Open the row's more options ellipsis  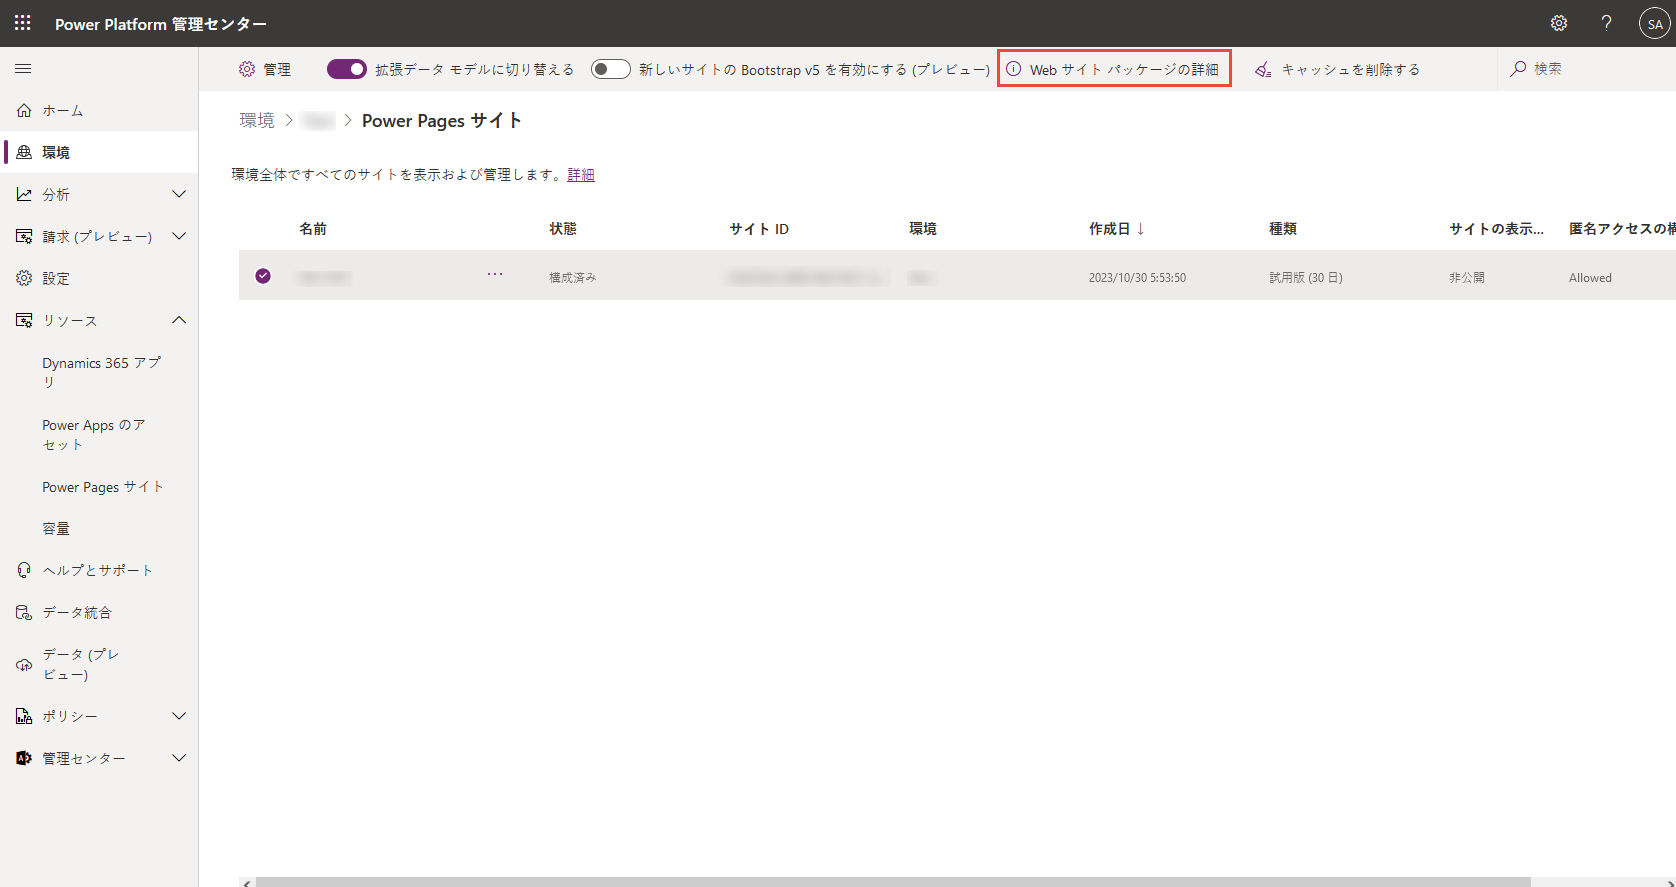[495, 274]
